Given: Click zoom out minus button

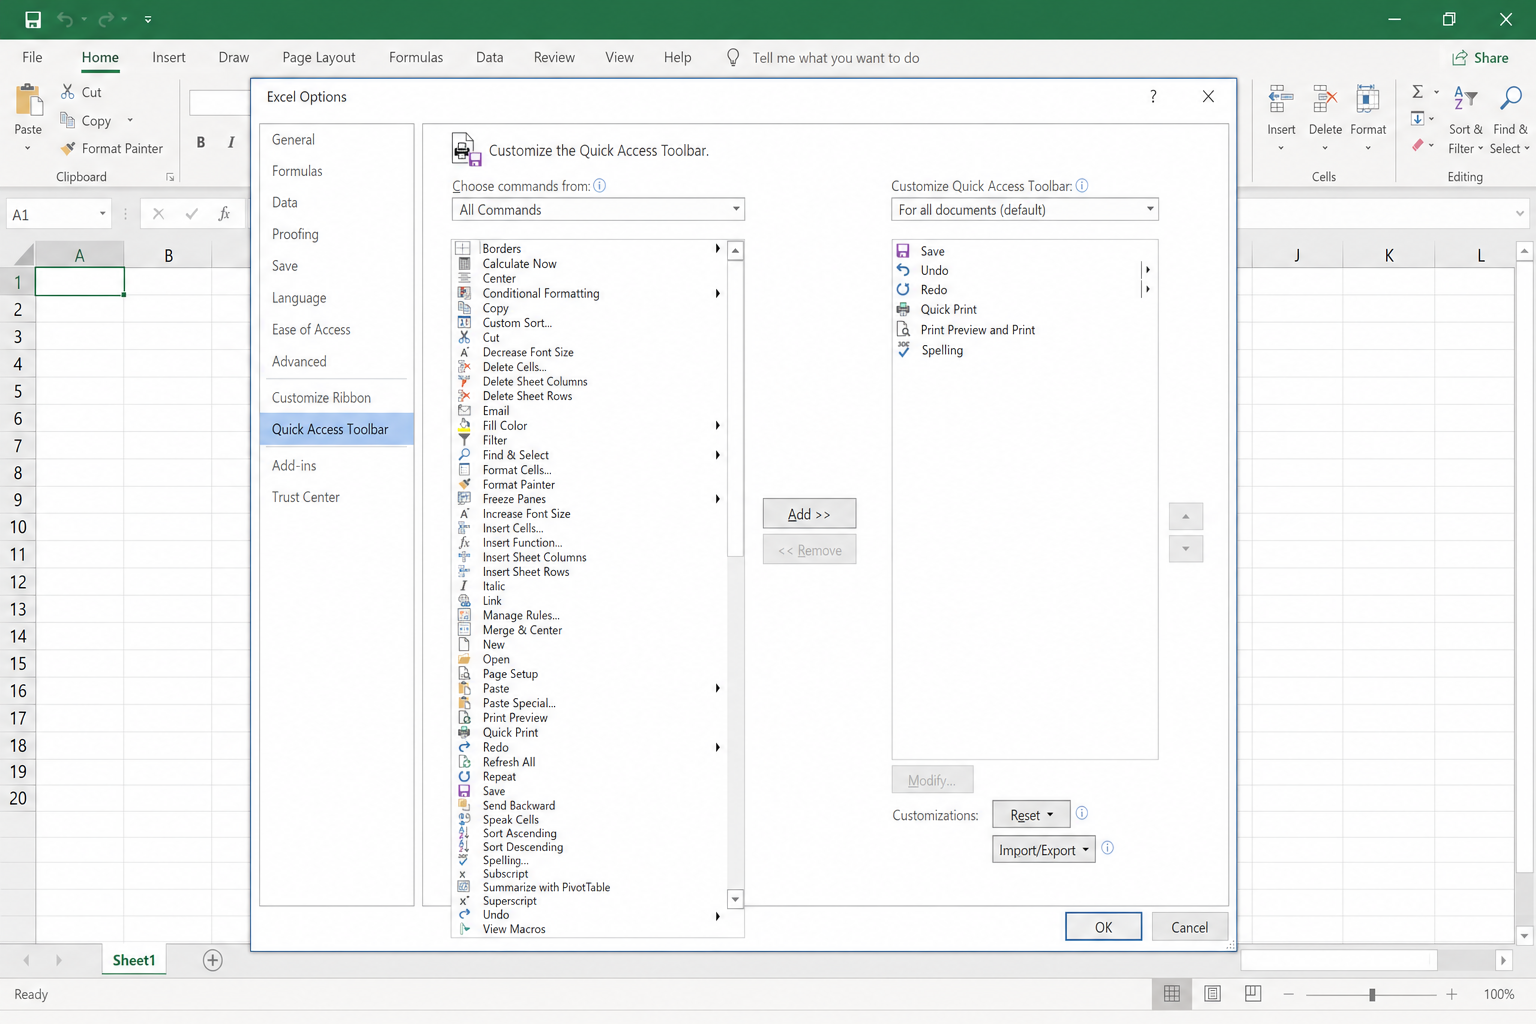Looking at the screenshot, I should [1289, 994].
